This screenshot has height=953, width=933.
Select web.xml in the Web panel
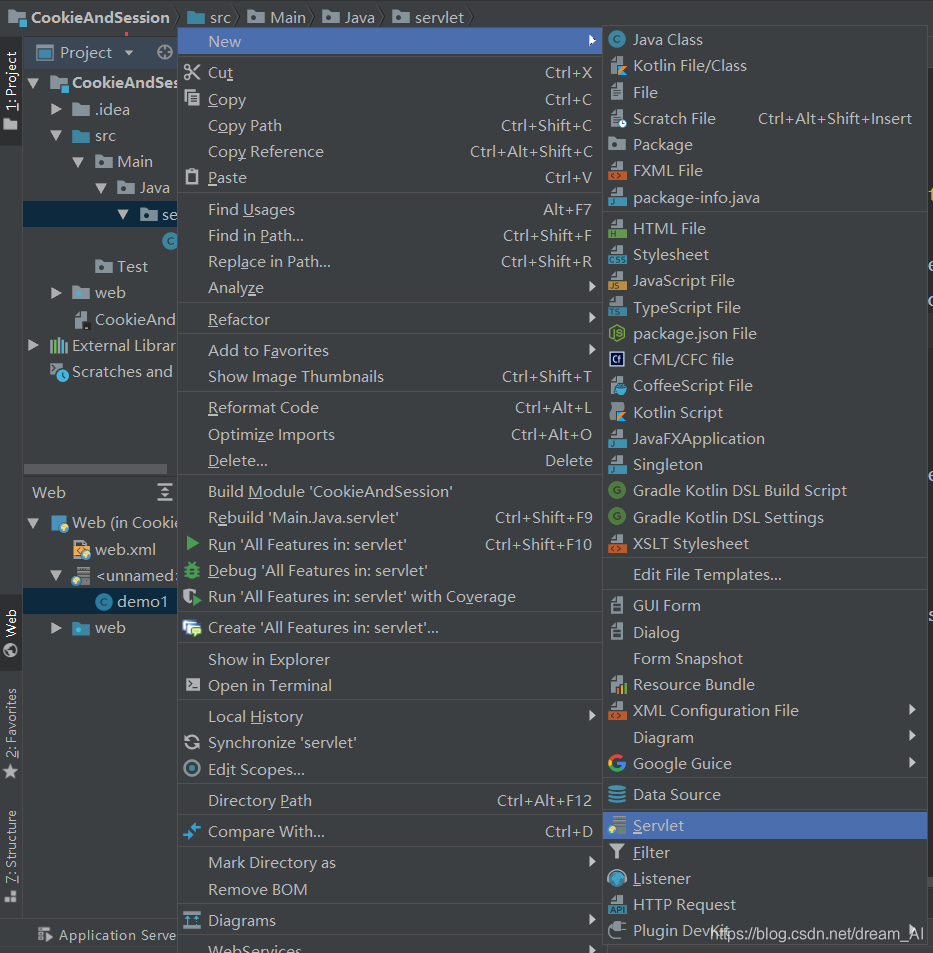pyautogui.click(x=114, y=549)
